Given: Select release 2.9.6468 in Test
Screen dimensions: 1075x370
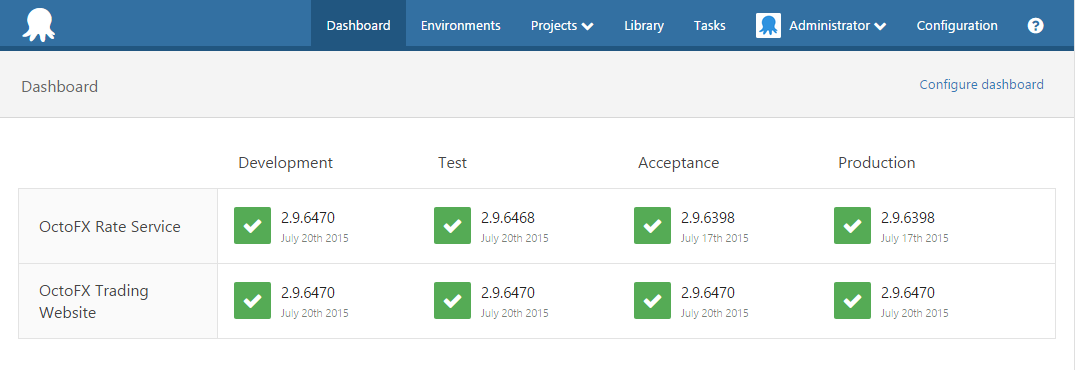Looking at the screenshot, I should click(x=507, y=218).
